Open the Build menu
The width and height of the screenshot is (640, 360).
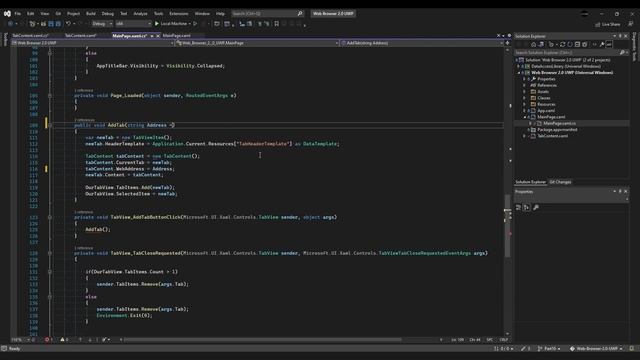click(91, 13)
